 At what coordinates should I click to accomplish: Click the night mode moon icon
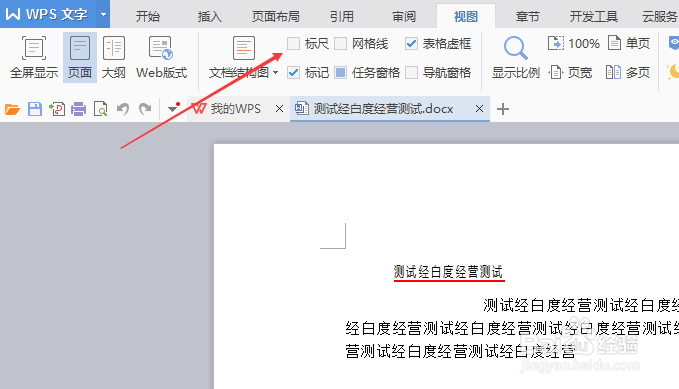click(x=673, y=72)
